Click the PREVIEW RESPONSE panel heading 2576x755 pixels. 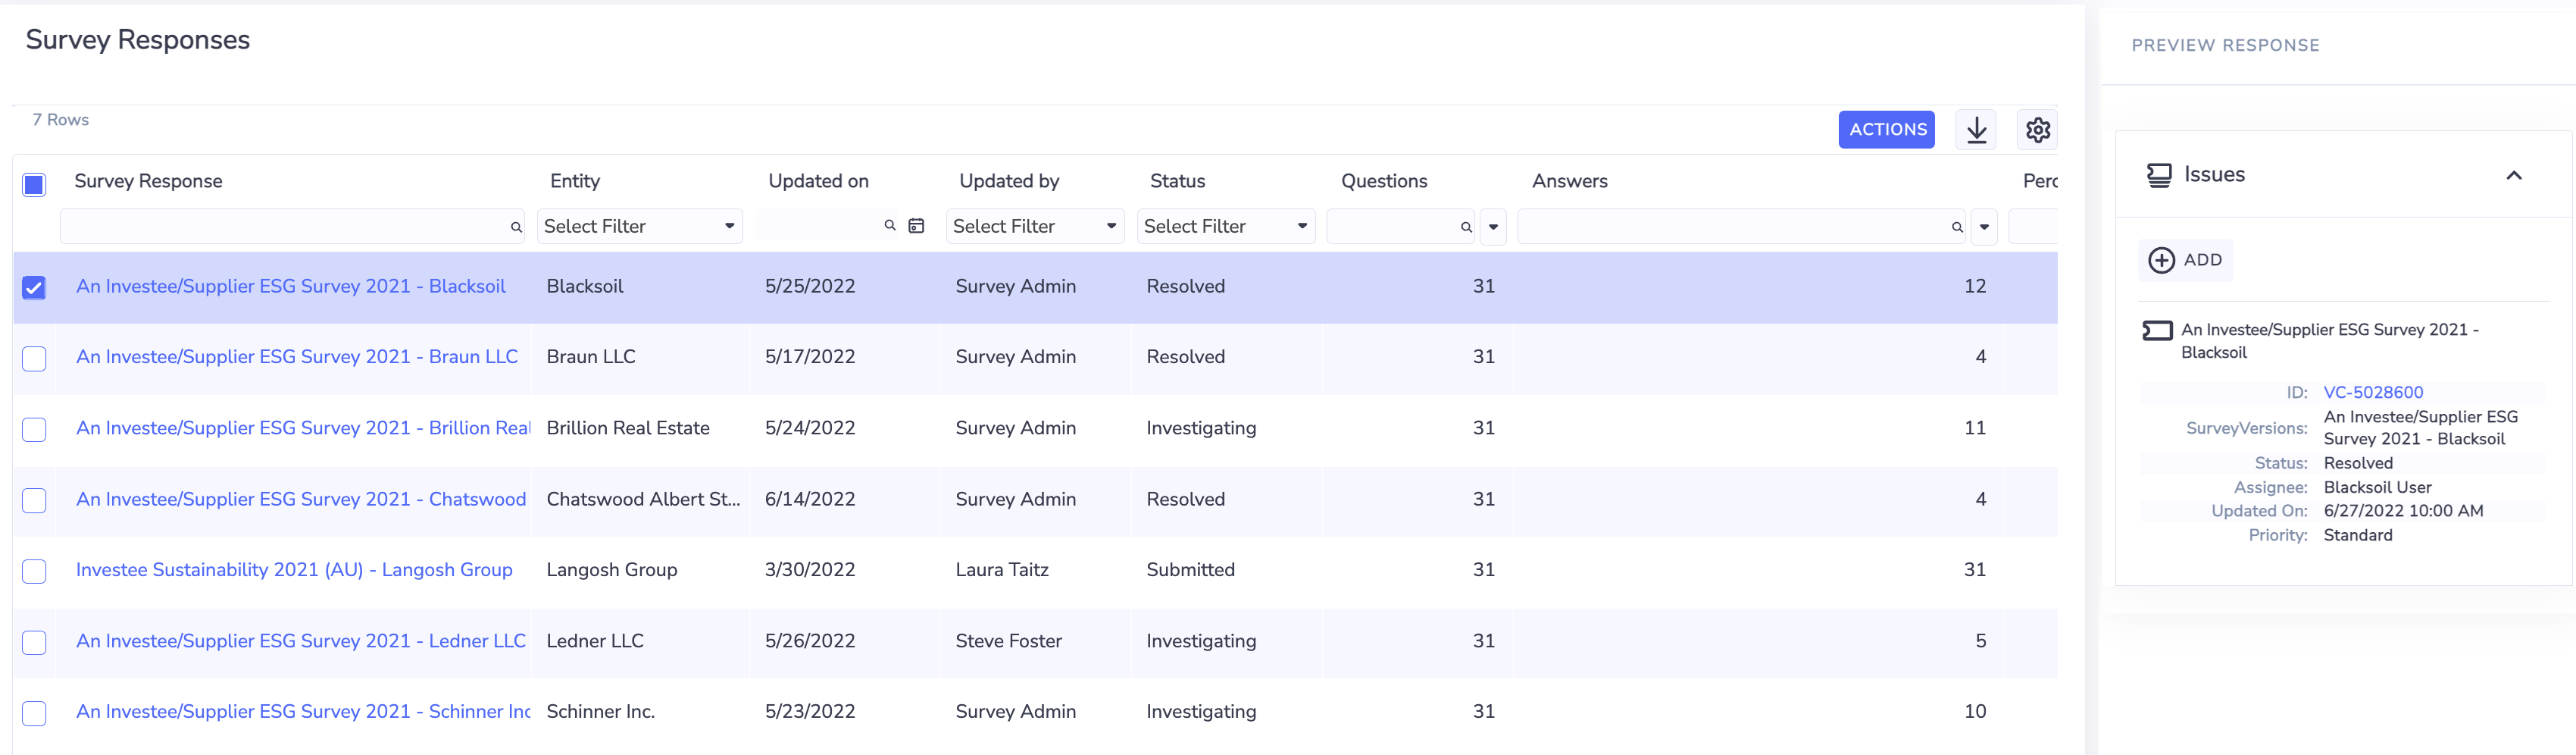(x=2225, y=45)
